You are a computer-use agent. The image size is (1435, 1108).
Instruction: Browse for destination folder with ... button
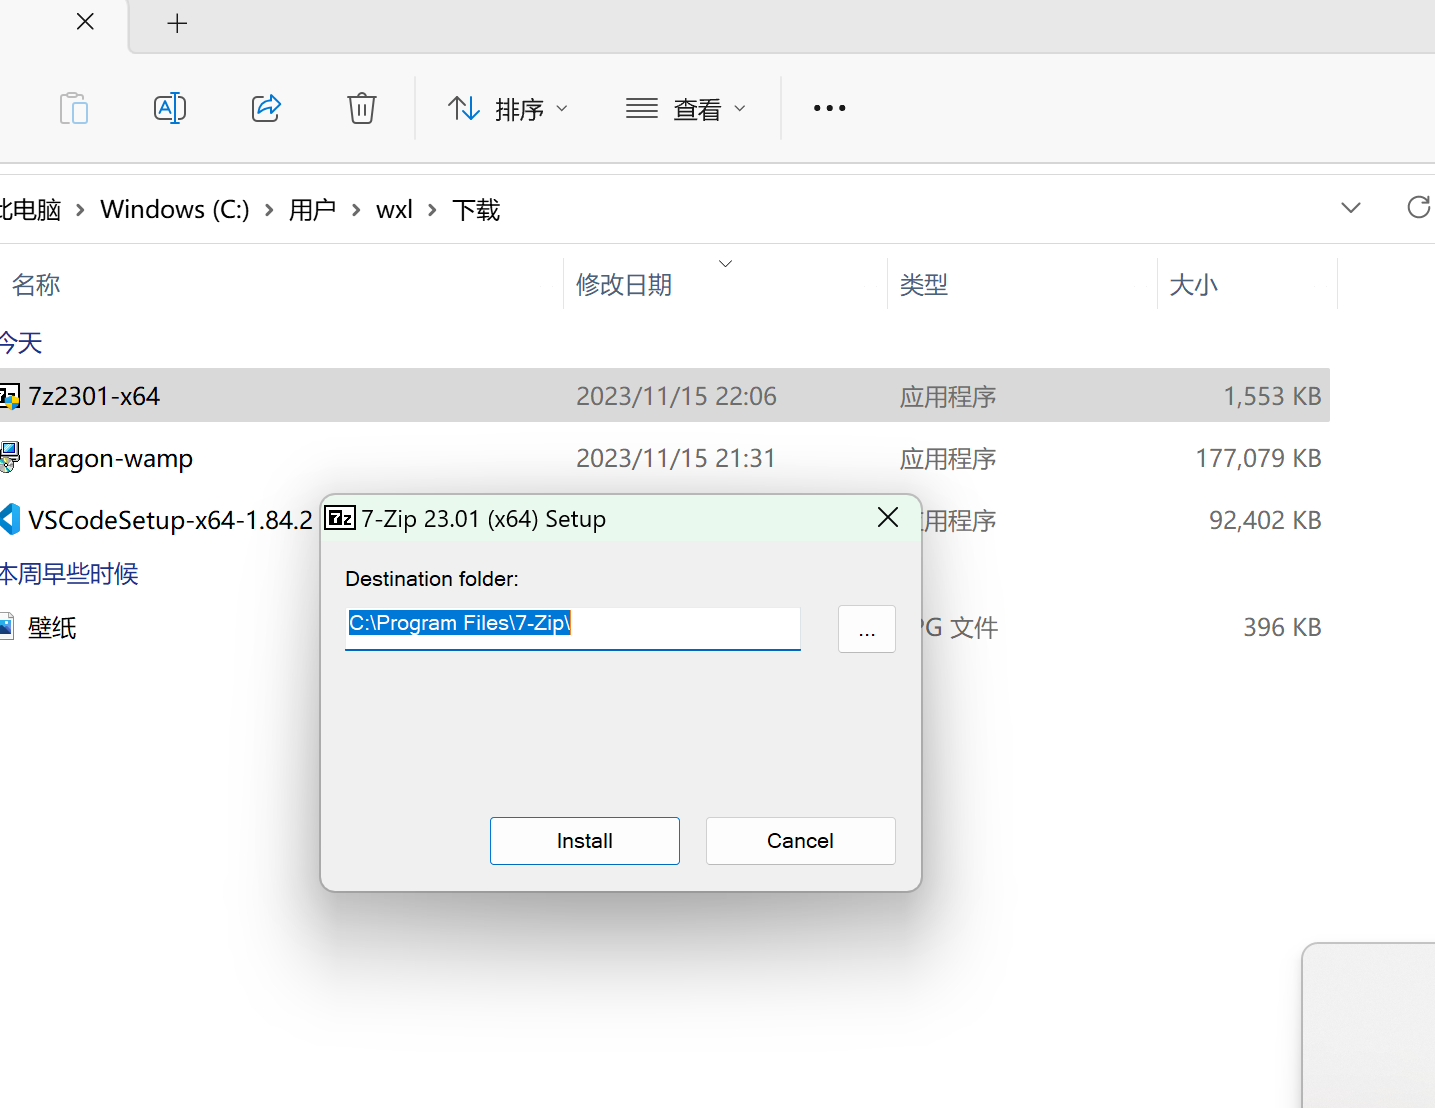tap(867, 629)
